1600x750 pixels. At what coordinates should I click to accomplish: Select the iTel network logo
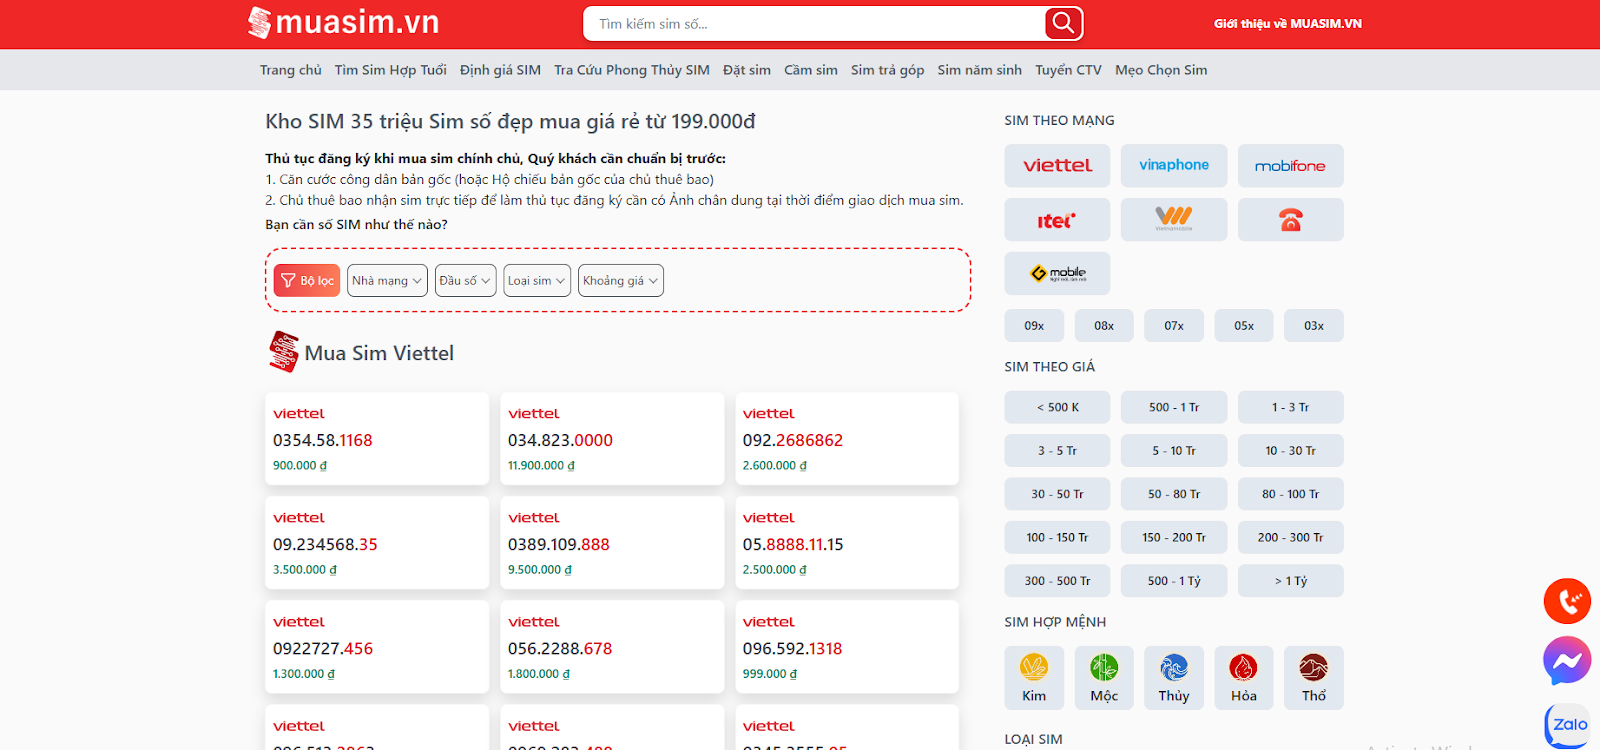1057,220
